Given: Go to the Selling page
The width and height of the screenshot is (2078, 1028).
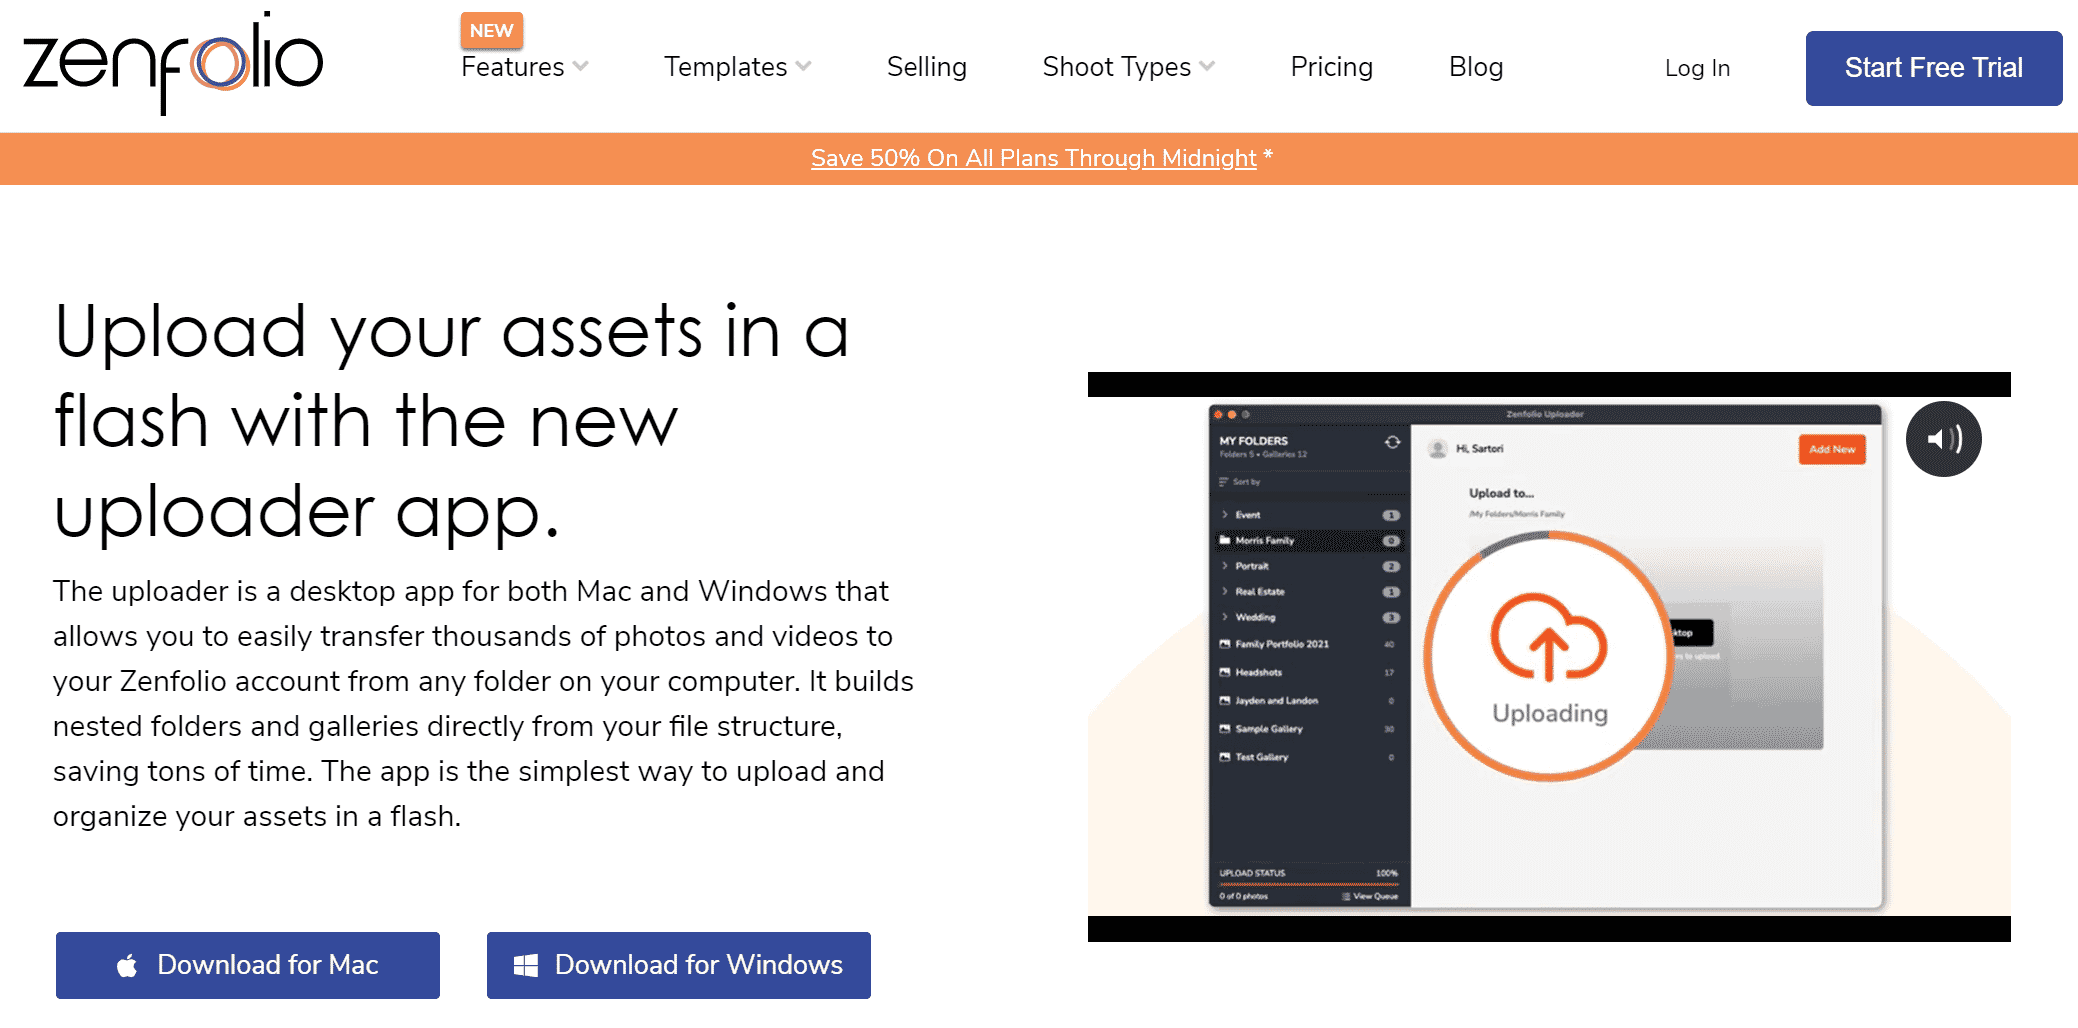Looking at the screenshot, I should [x=926, y=67].
